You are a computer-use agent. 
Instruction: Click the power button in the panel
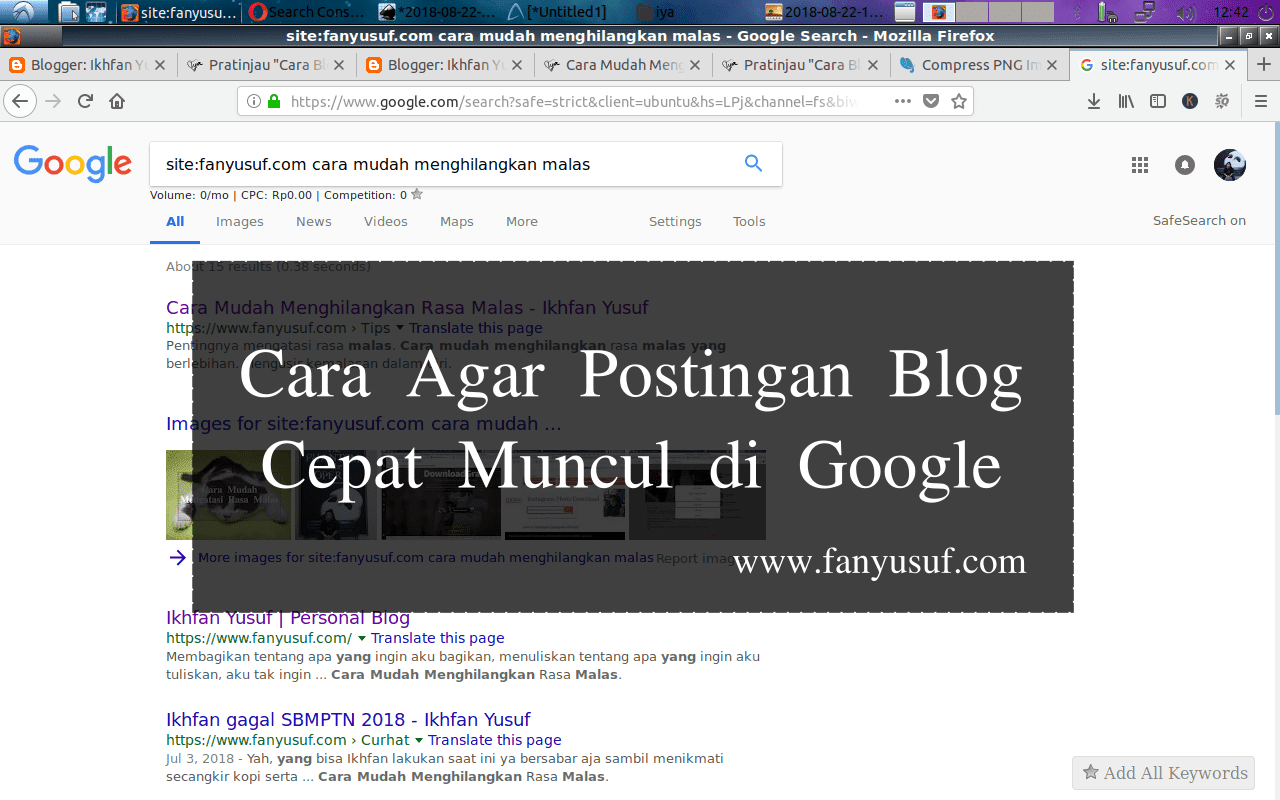[x=1264, y=12]
